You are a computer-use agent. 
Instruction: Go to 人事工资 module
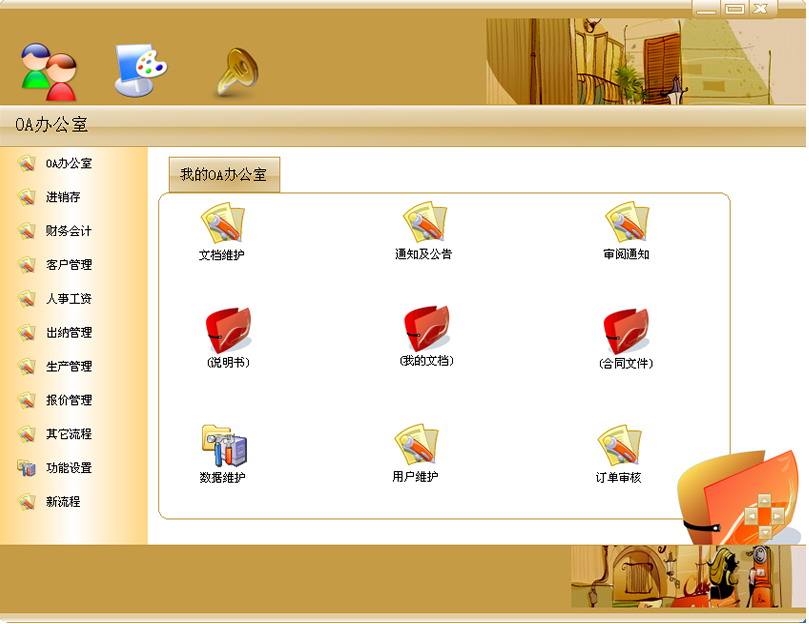pos(69,299)
